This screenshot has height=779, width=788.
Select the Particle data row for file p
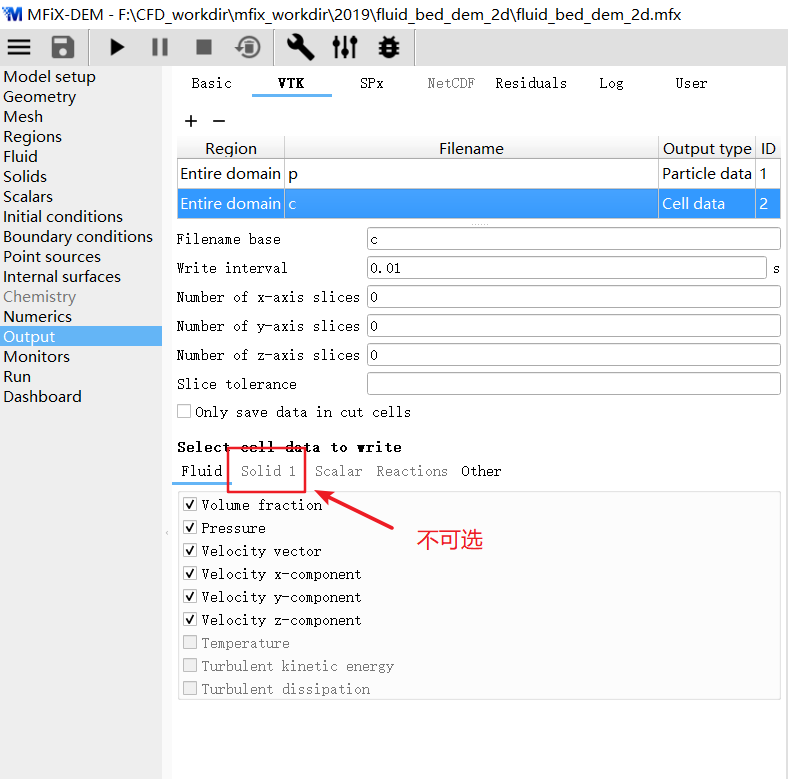coord(470,174)
